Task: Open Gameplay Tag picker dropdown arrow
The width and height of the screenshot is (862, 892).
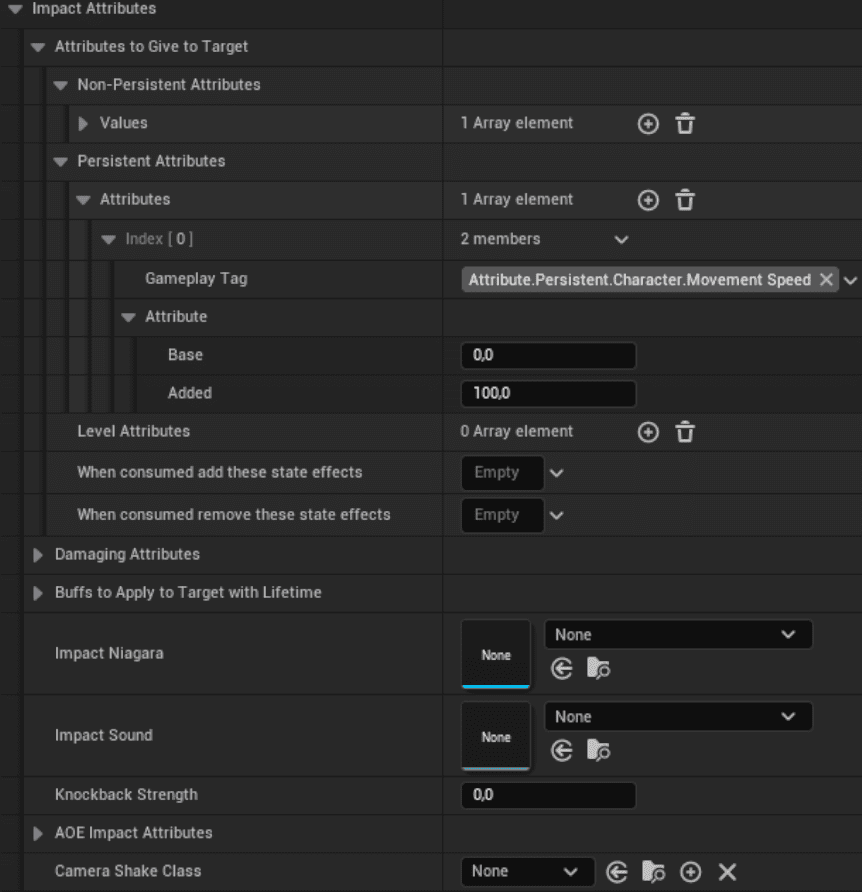Action: coord(851,280)
